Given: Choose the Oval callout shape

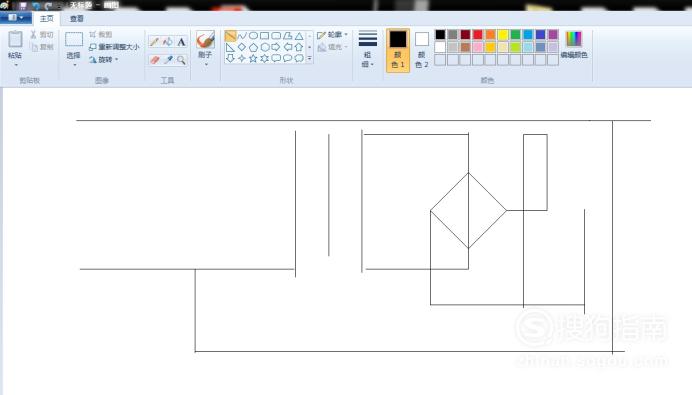Looking at the screenshot, I should tap(288, 58).
